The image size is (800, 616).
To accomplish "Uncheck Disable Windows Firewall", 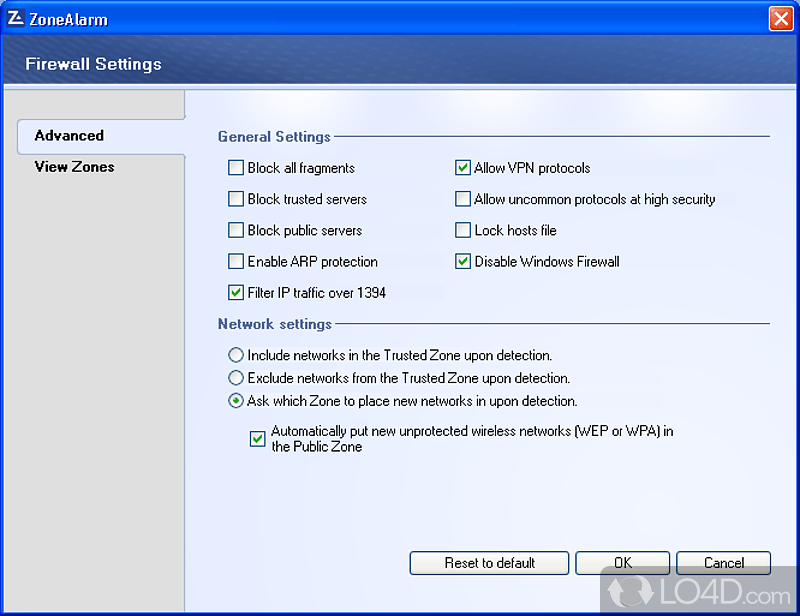I will [x=463, y=262].
